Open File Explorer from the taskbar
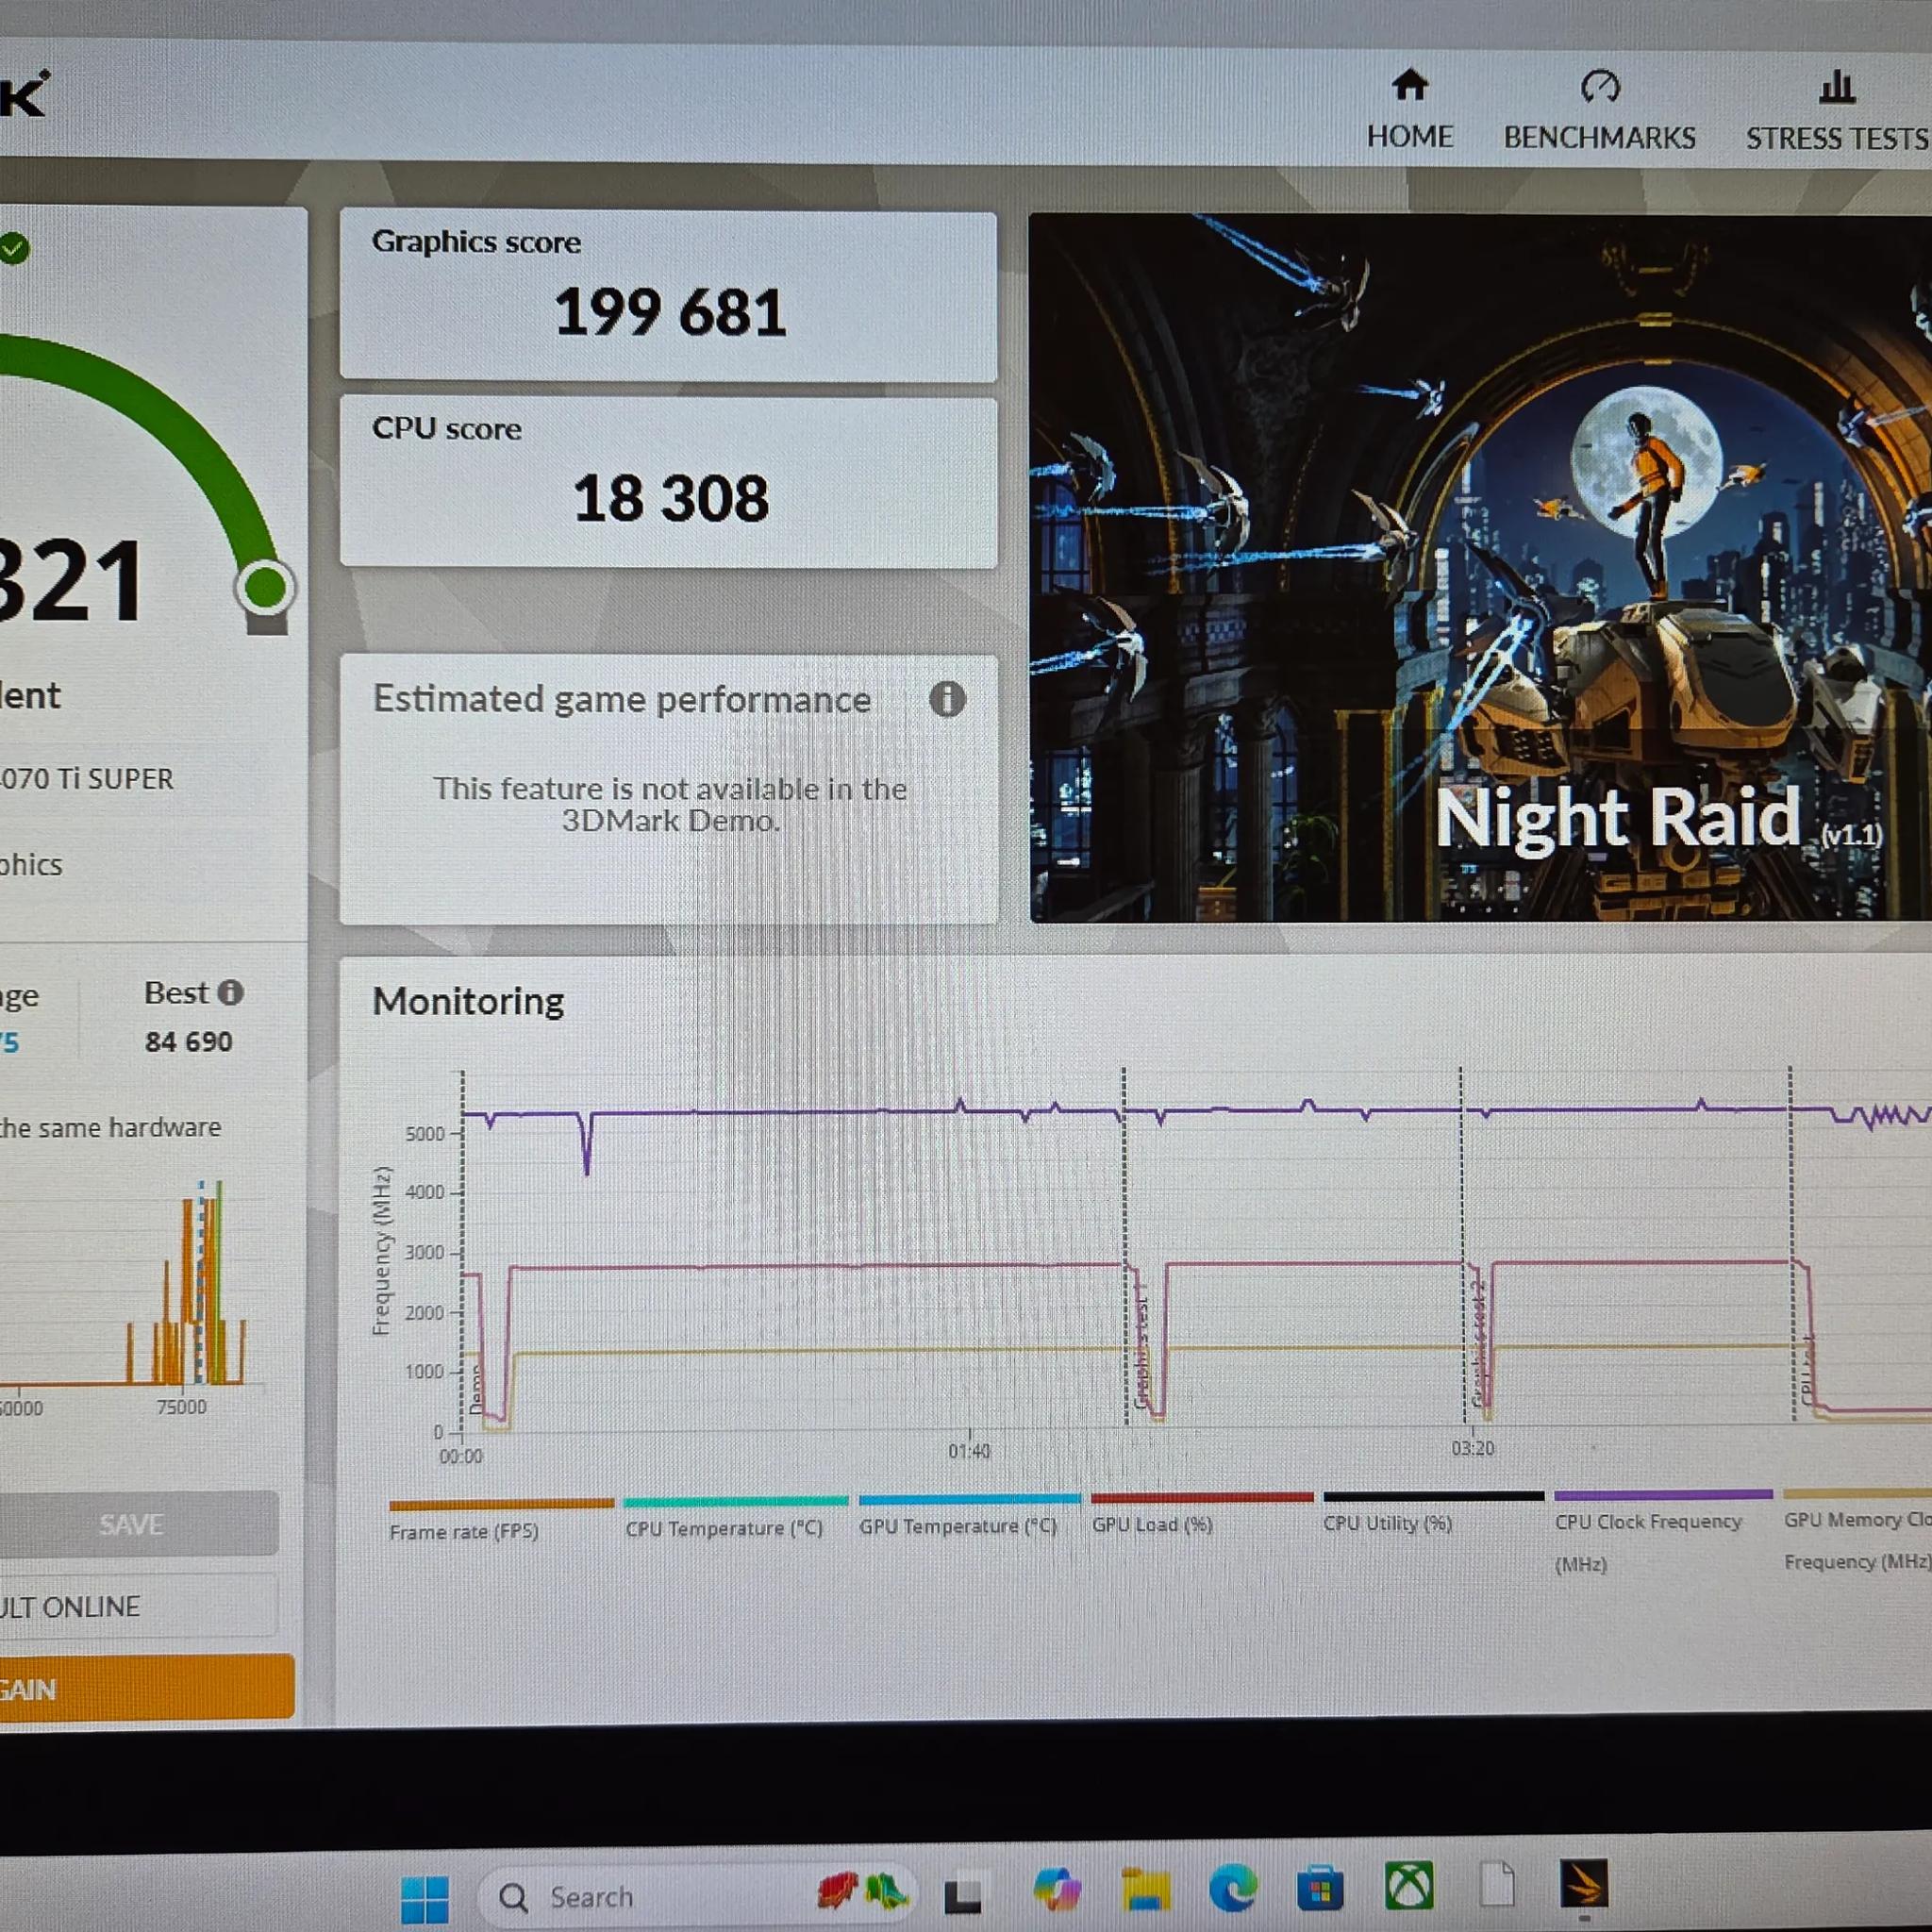1932x1932 pixels. (x=1145, y=1889)
